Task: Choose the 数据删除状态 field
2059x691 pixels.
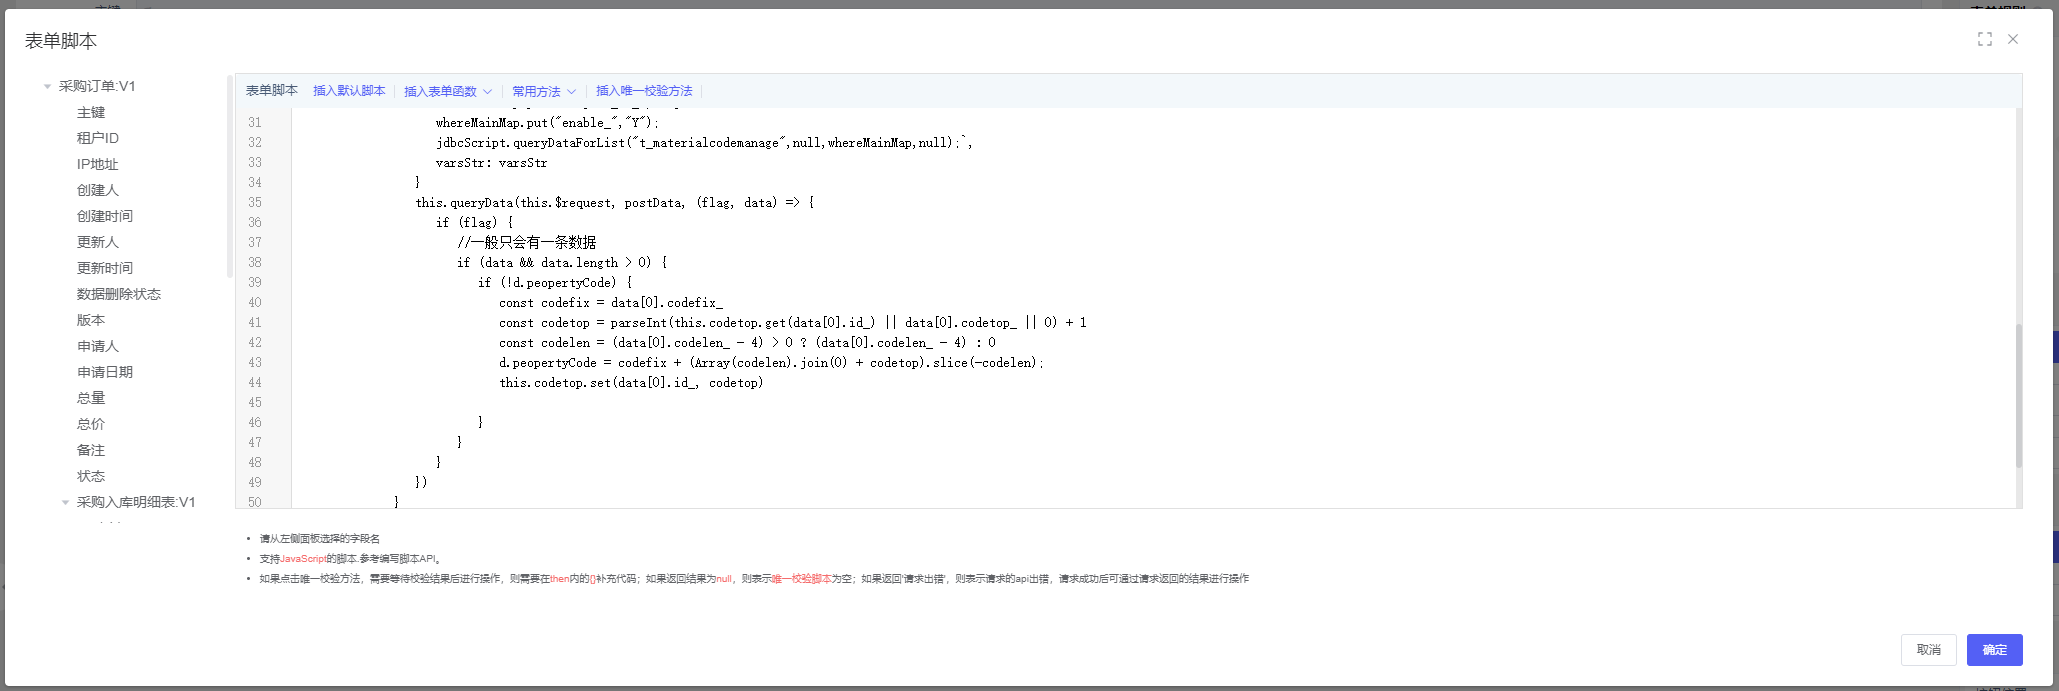Action: coord(119,295)
